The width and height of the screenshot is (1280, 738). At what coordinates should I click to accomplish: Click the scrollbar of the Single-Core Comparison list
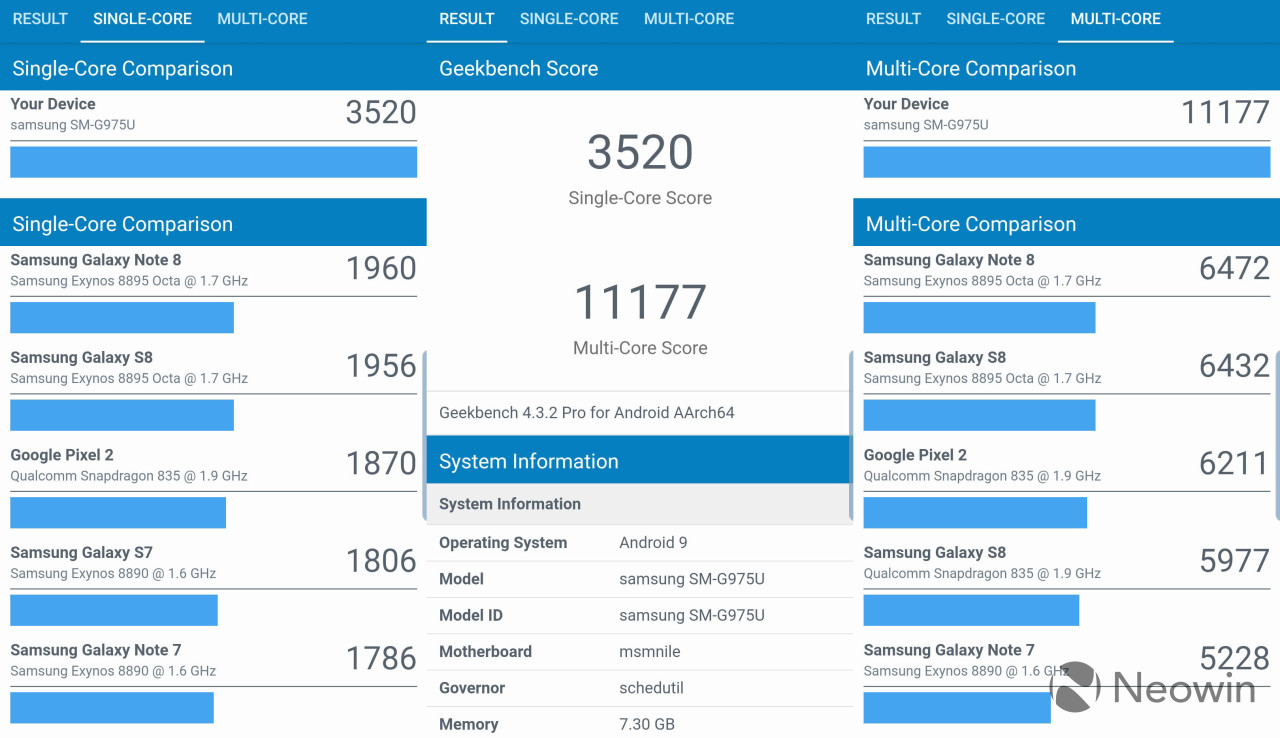tap(425, 435)
